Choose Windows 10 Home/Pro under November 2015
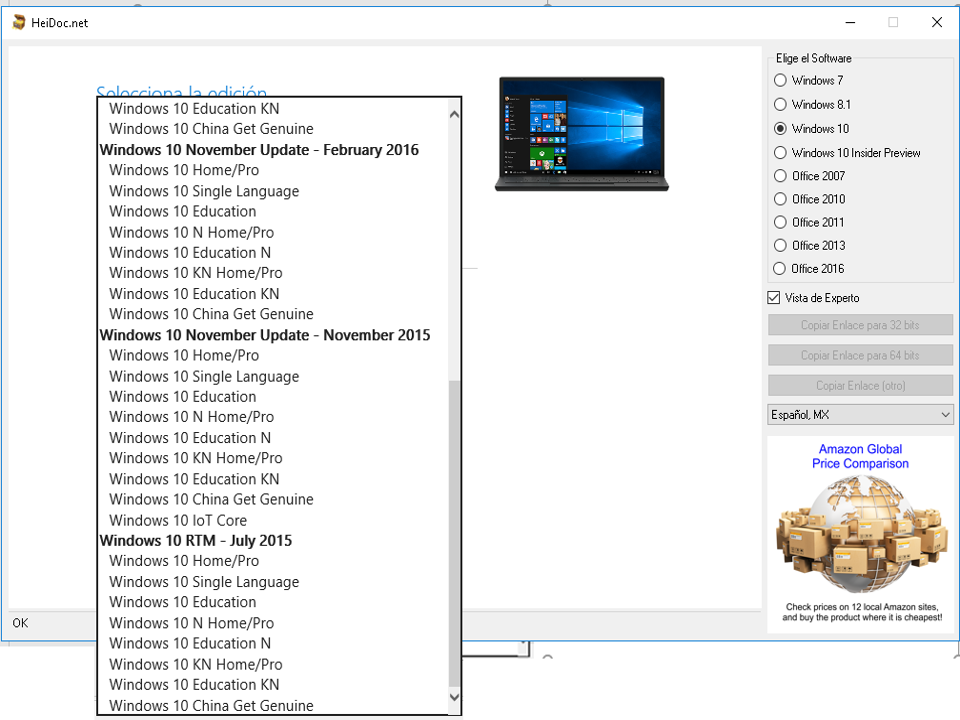Image resolution: width=960 pixels, height=720 pixels. tap(184, 356)
